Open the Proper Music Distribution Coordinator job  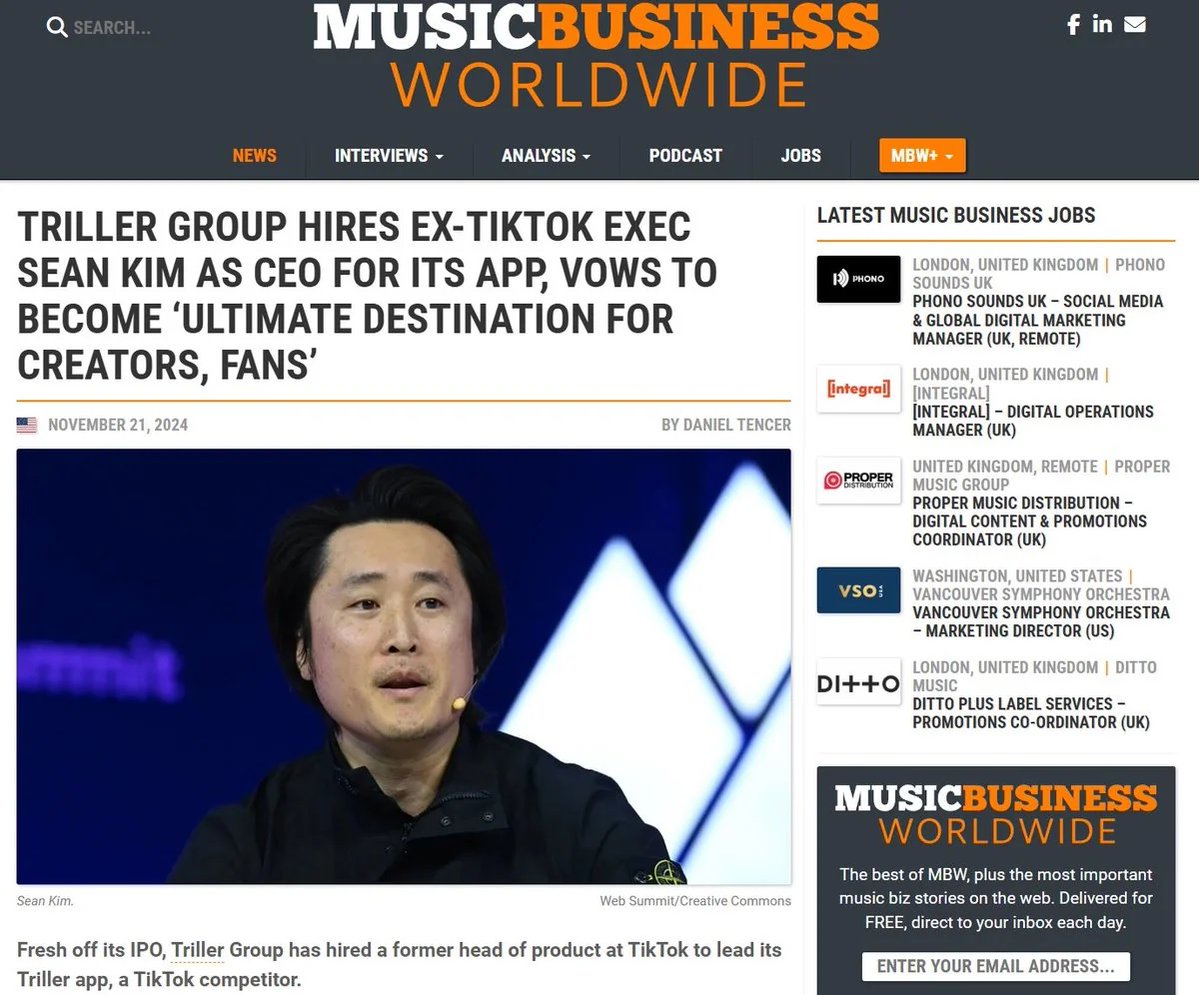(x=1029, y=521)
